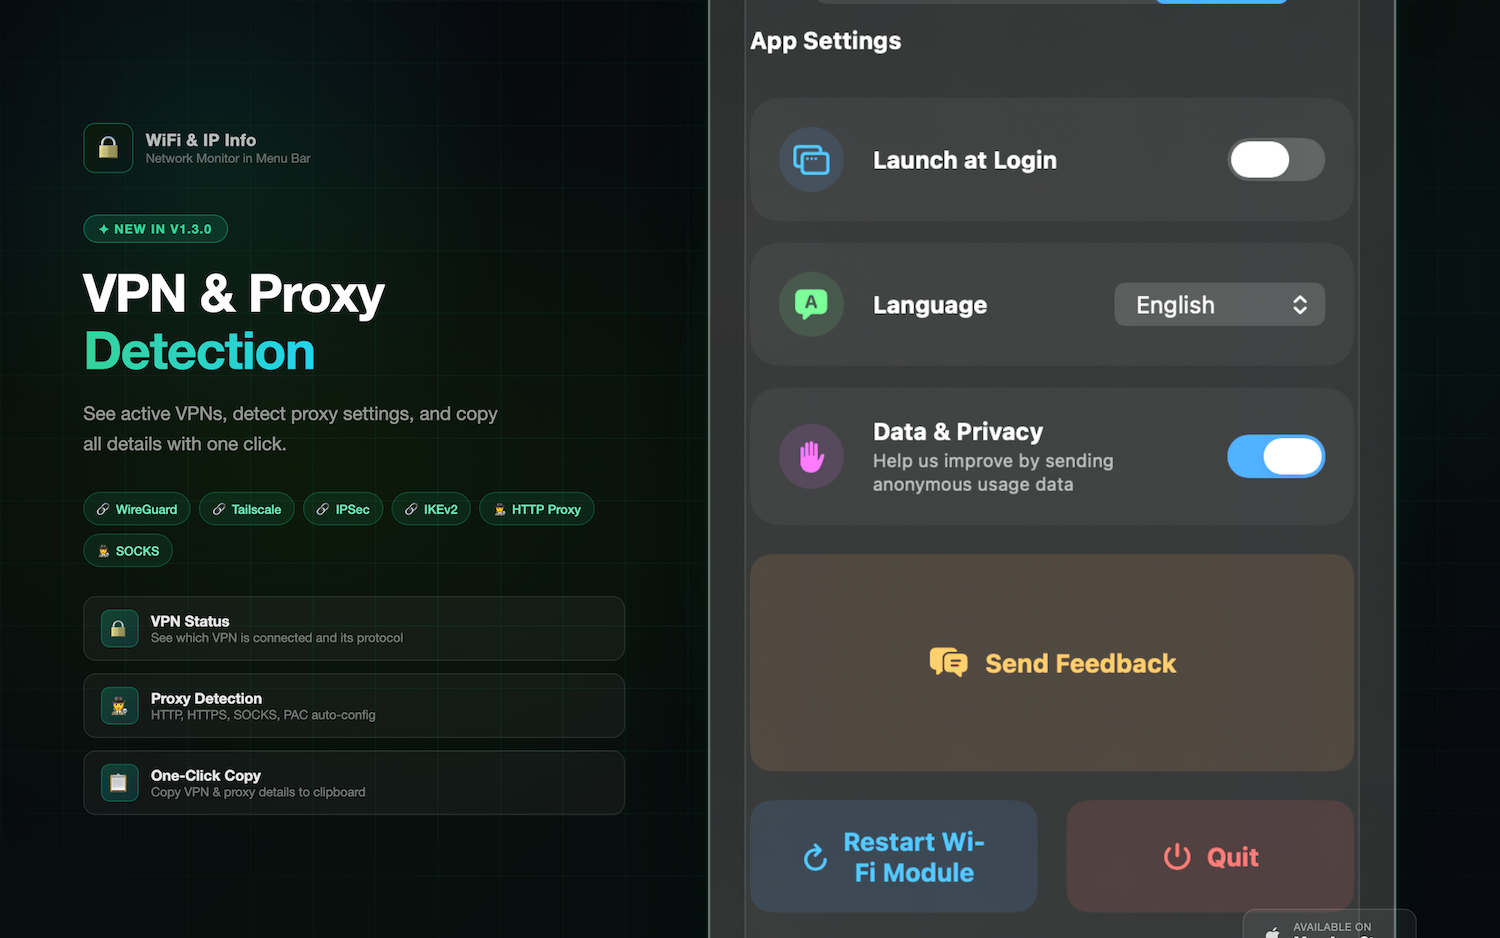Quit the app with the Quit button
Screen dimensions: 1500x938
[1210, 856]
